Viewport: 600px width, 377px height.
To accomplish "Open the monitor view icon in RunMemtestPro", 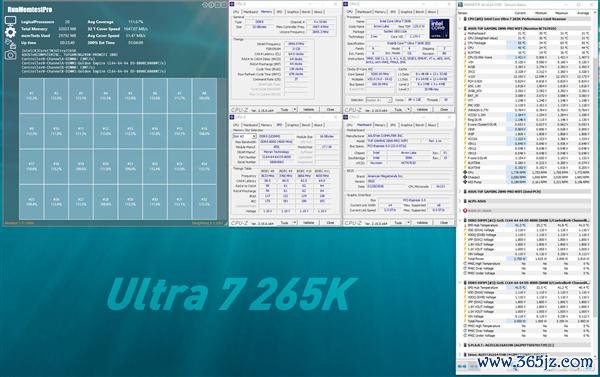I will point(10,21).
